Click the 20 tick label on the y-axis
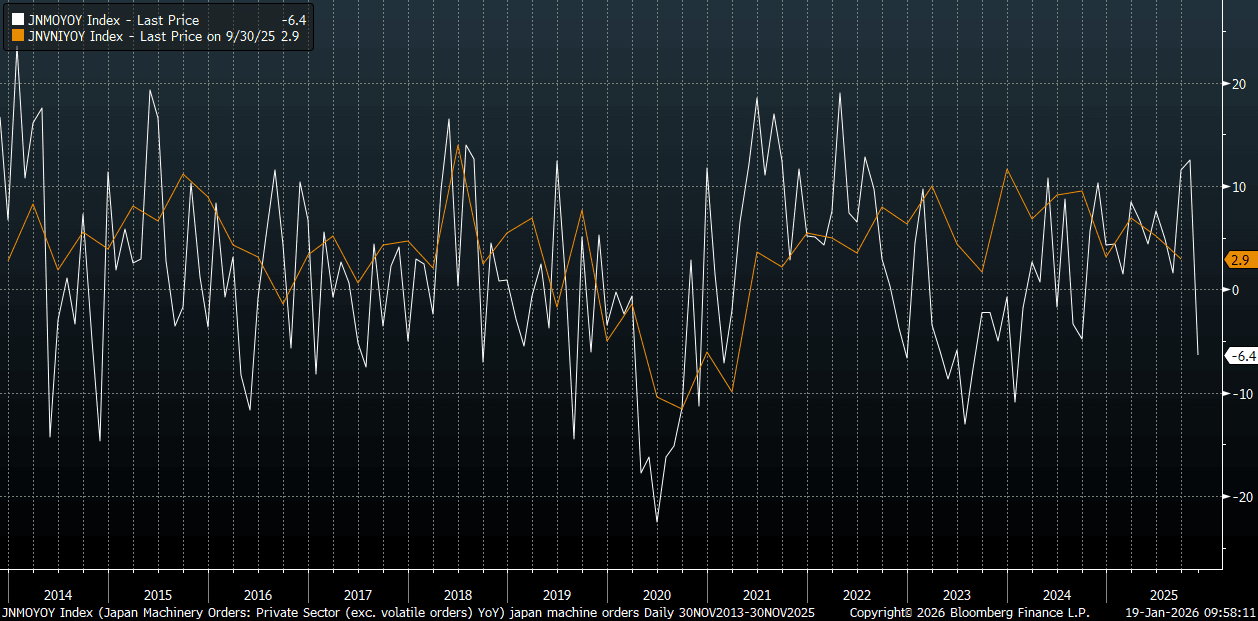 click(x=1237, y=84)
